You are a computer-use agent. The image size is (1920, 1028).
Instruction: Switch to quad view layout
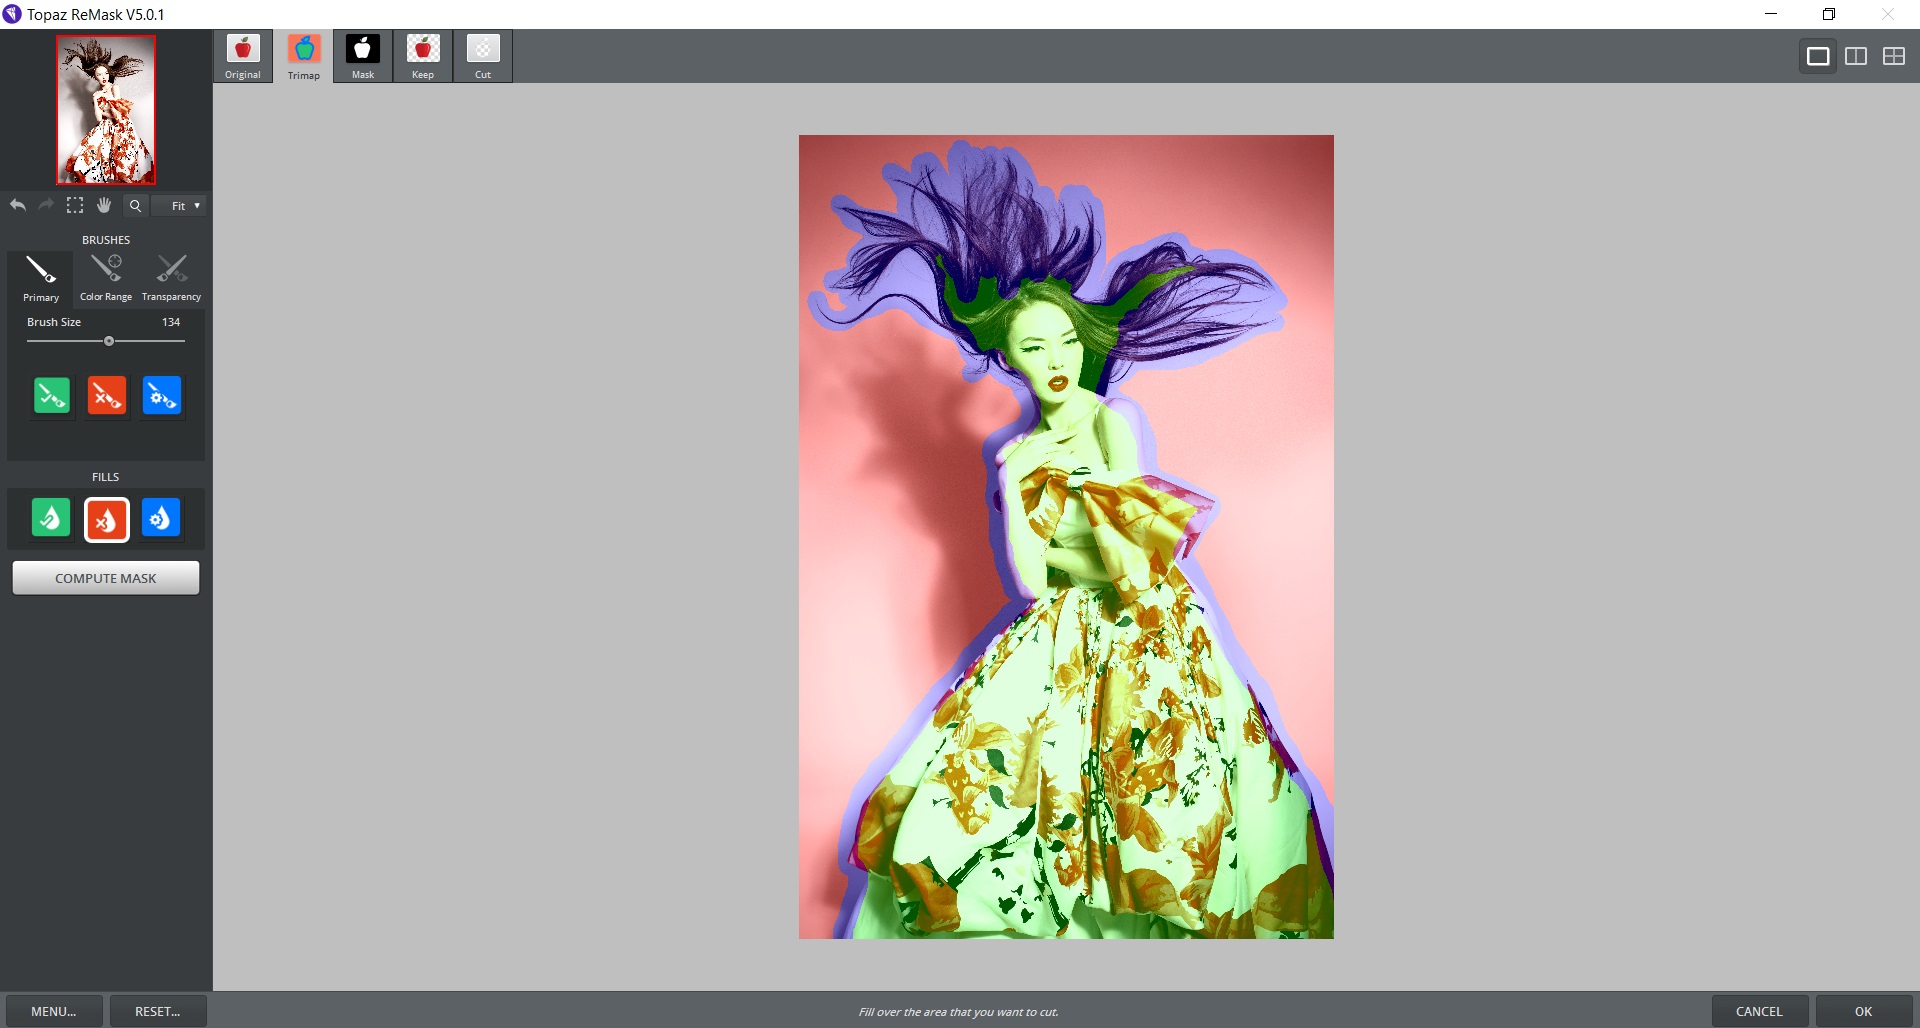(1894, 56)
